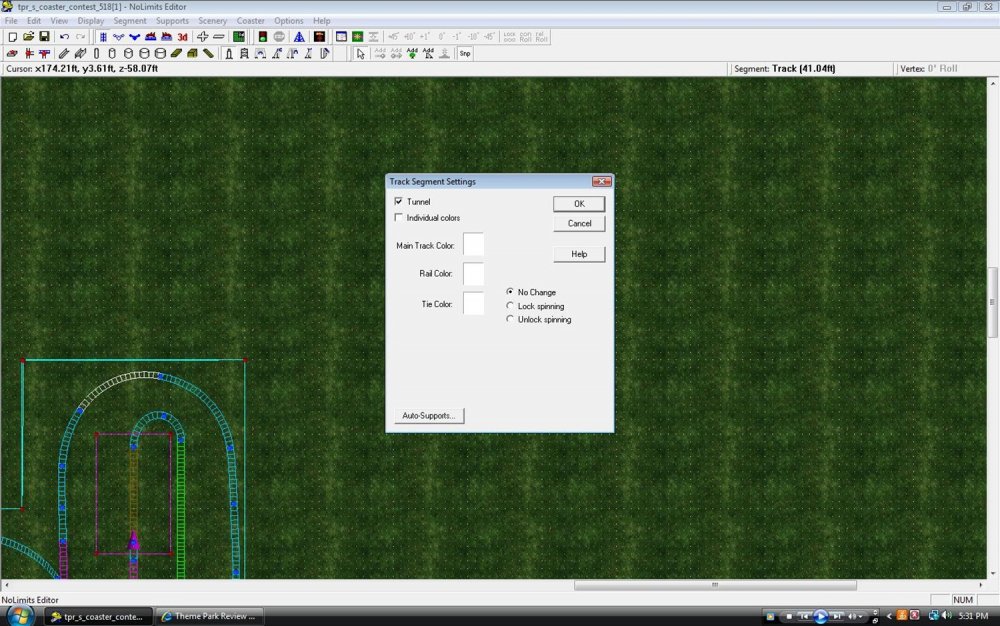Viewport: 1000px width, 626px height.
Task: Enable the Individual colors checkbox
Action: pos(400,218)
